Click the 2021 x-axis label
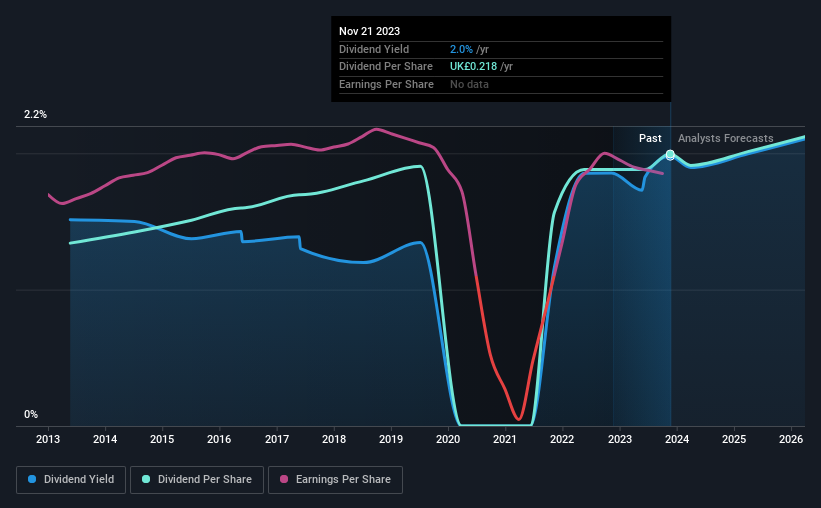The image size is (821, 508). [x=505, y=439]
